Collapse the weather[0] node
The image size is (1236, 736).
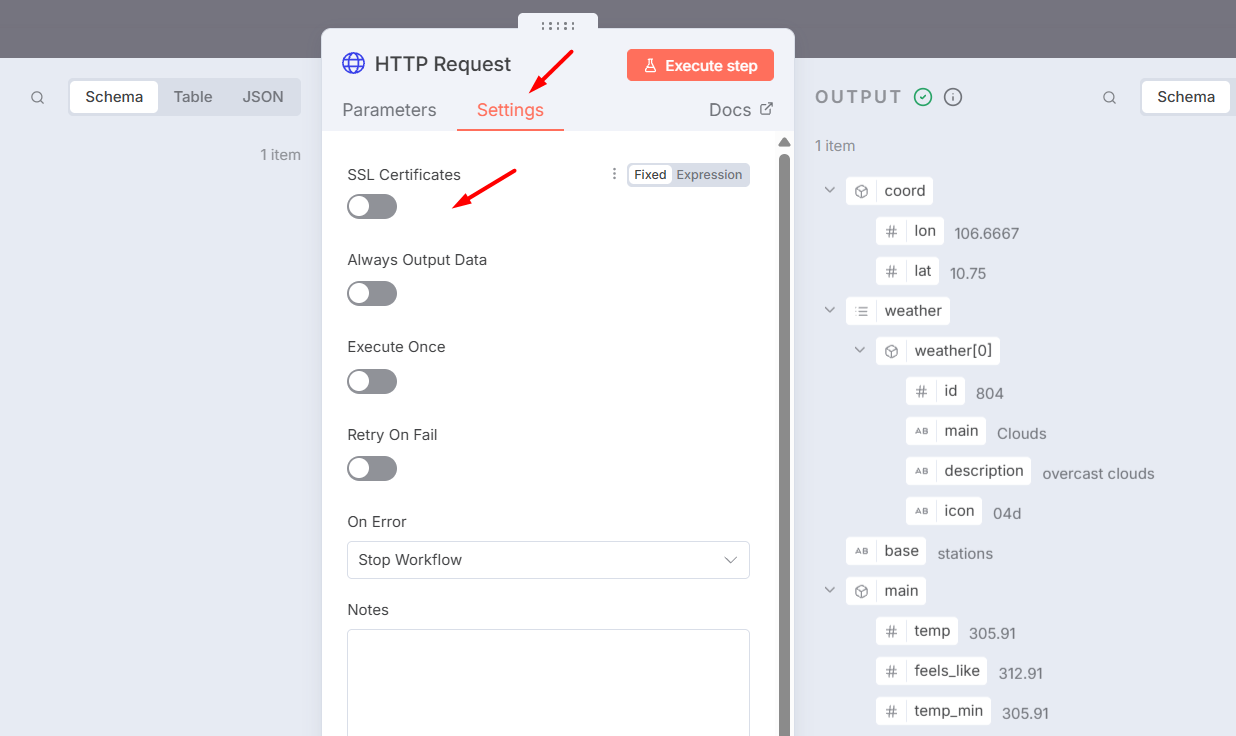859,350
